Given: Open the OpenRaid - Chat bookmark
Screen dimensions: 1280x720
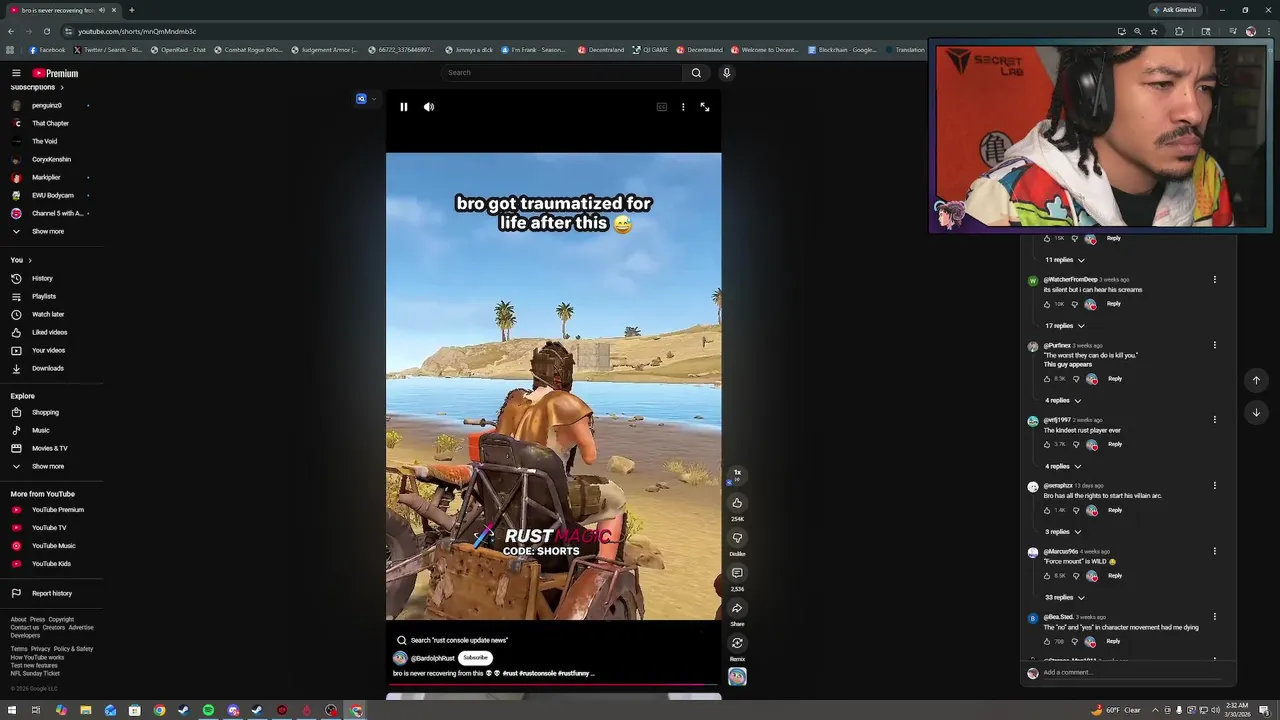Looking at the screenshot, I should [x=178, y=50].
